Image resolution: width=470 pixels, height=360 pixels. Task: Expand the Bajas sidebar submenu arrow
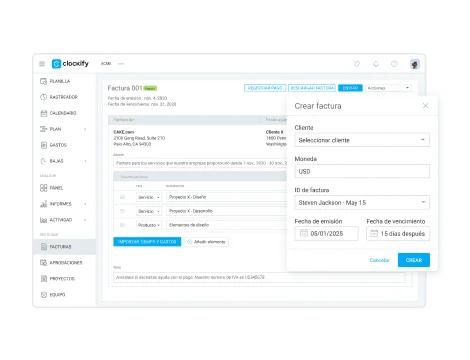click(x=85, y=161)
